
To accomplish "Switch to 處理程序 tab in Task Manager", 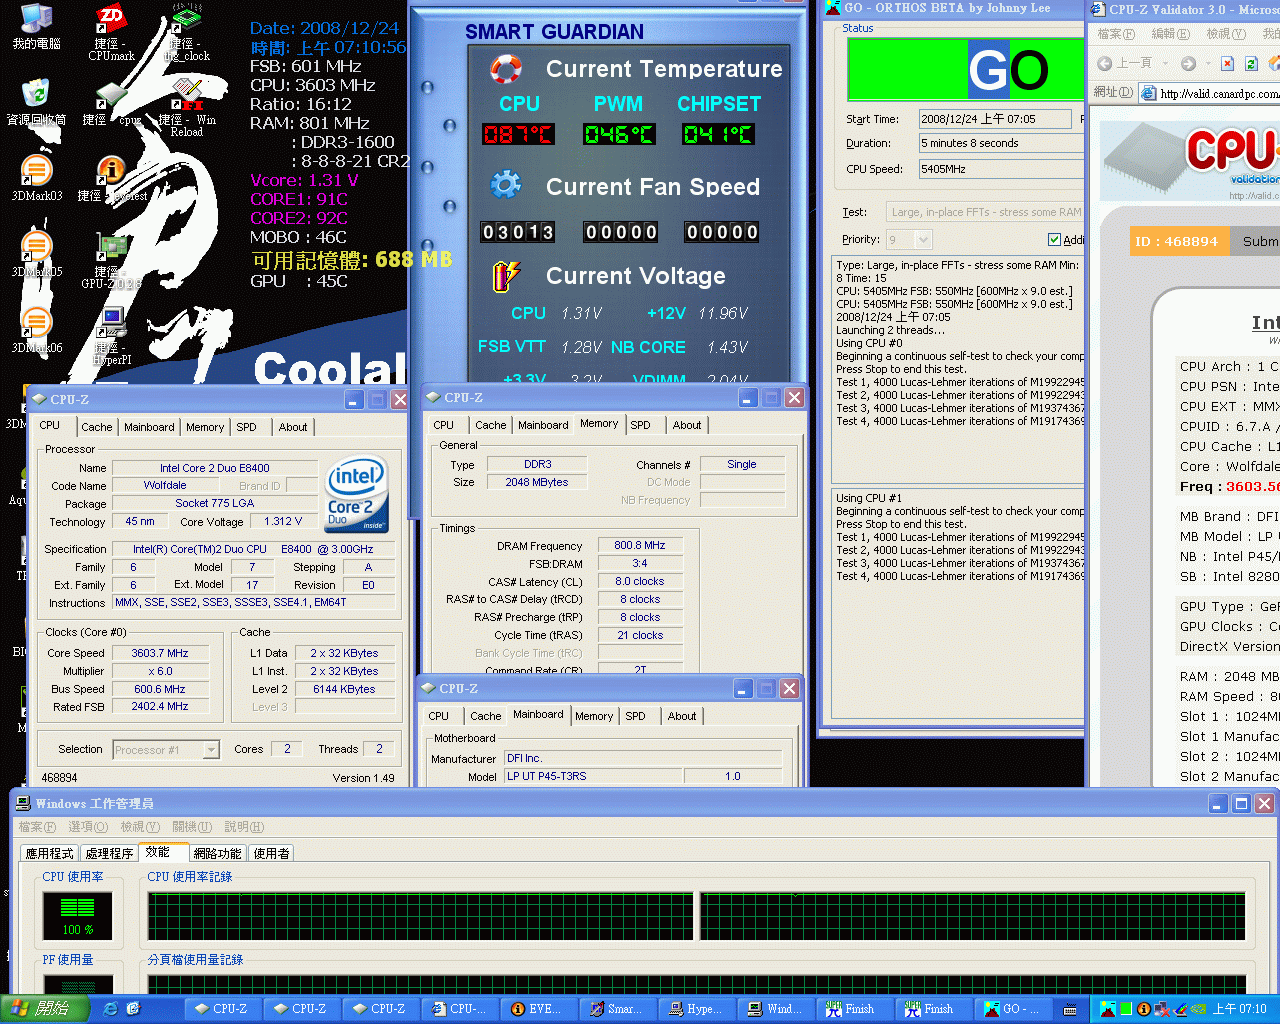I will 109,853.
